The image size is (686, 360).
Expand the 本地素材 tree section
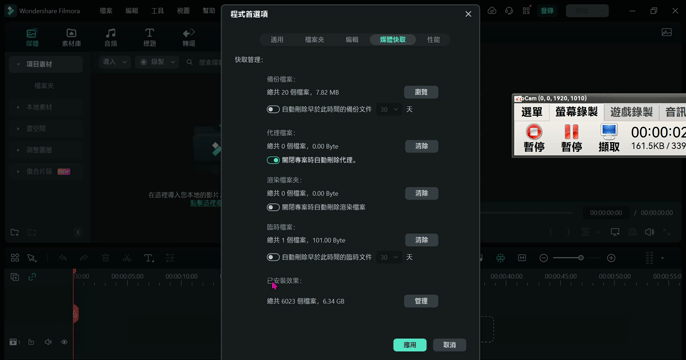18,107
